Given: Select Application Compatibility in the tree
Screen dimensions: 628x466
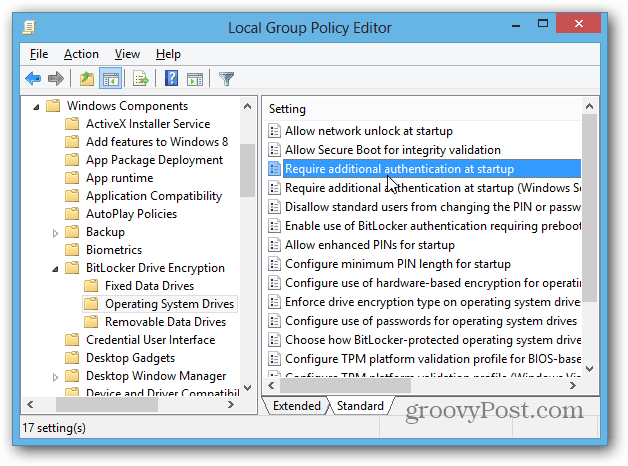Looking at the screenshot, I should (x=154, y=196).
